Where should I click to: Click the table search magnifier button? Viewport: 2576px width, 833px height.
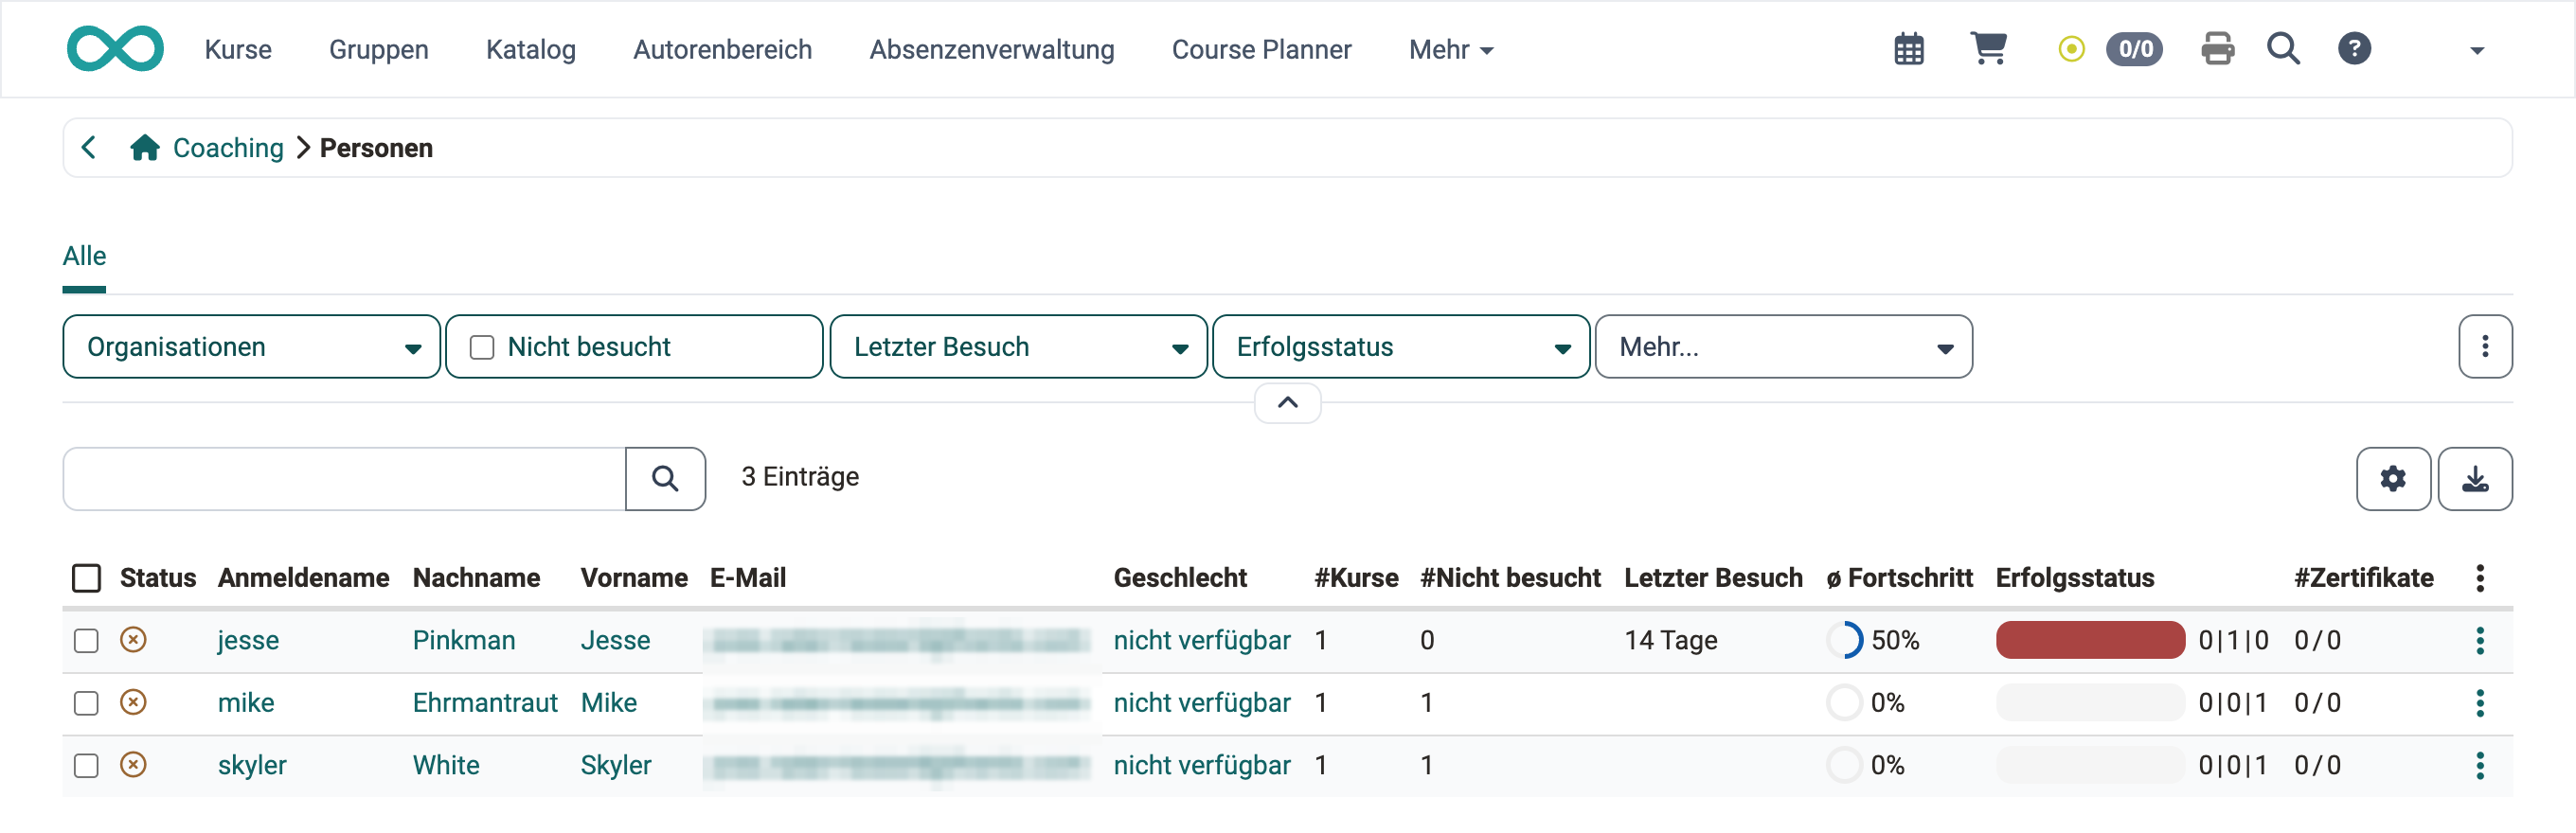tap(665, 479)
